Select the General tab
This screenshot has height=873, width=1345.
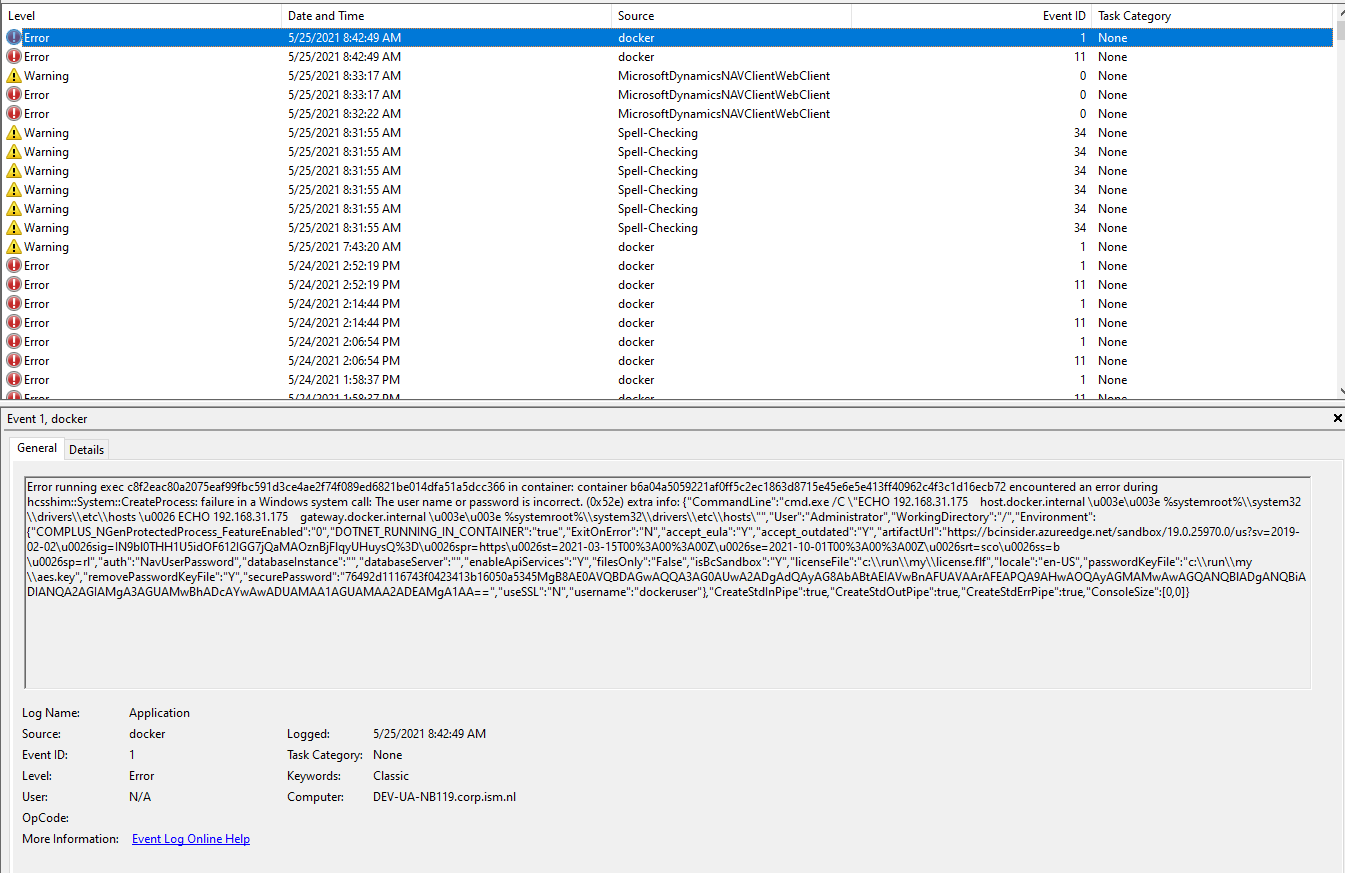point(36,448)
